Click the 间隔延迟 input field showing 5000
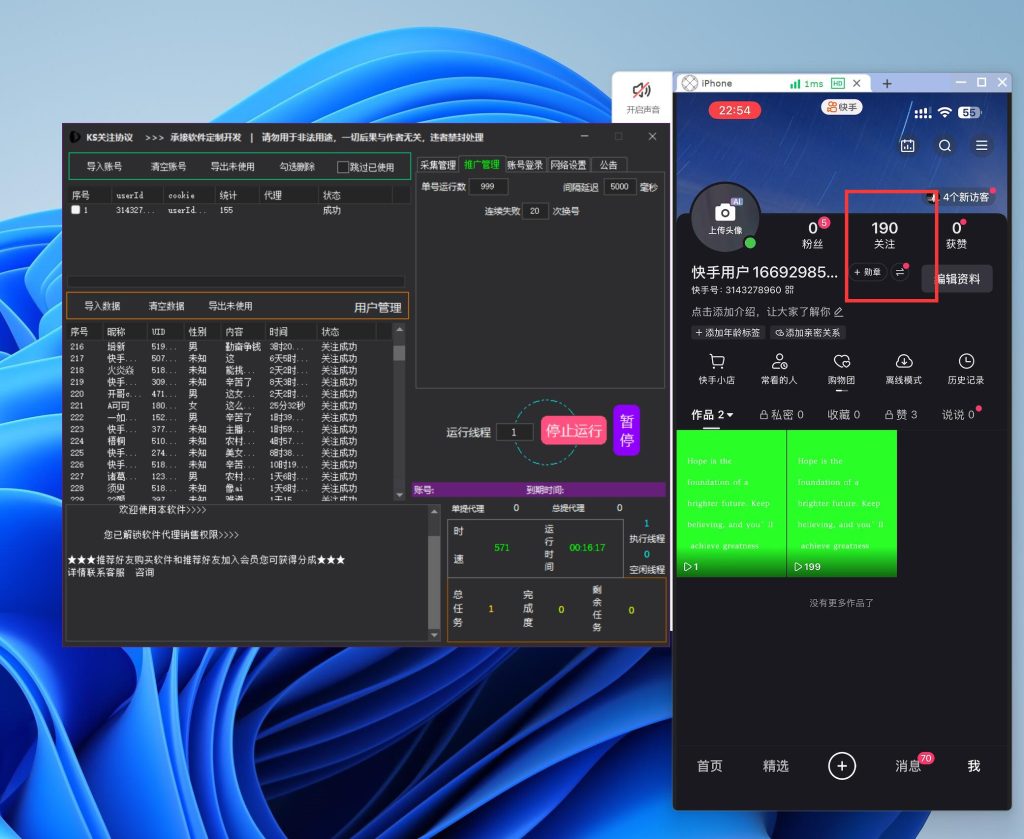1024x839 pixels. coord(619,187)
